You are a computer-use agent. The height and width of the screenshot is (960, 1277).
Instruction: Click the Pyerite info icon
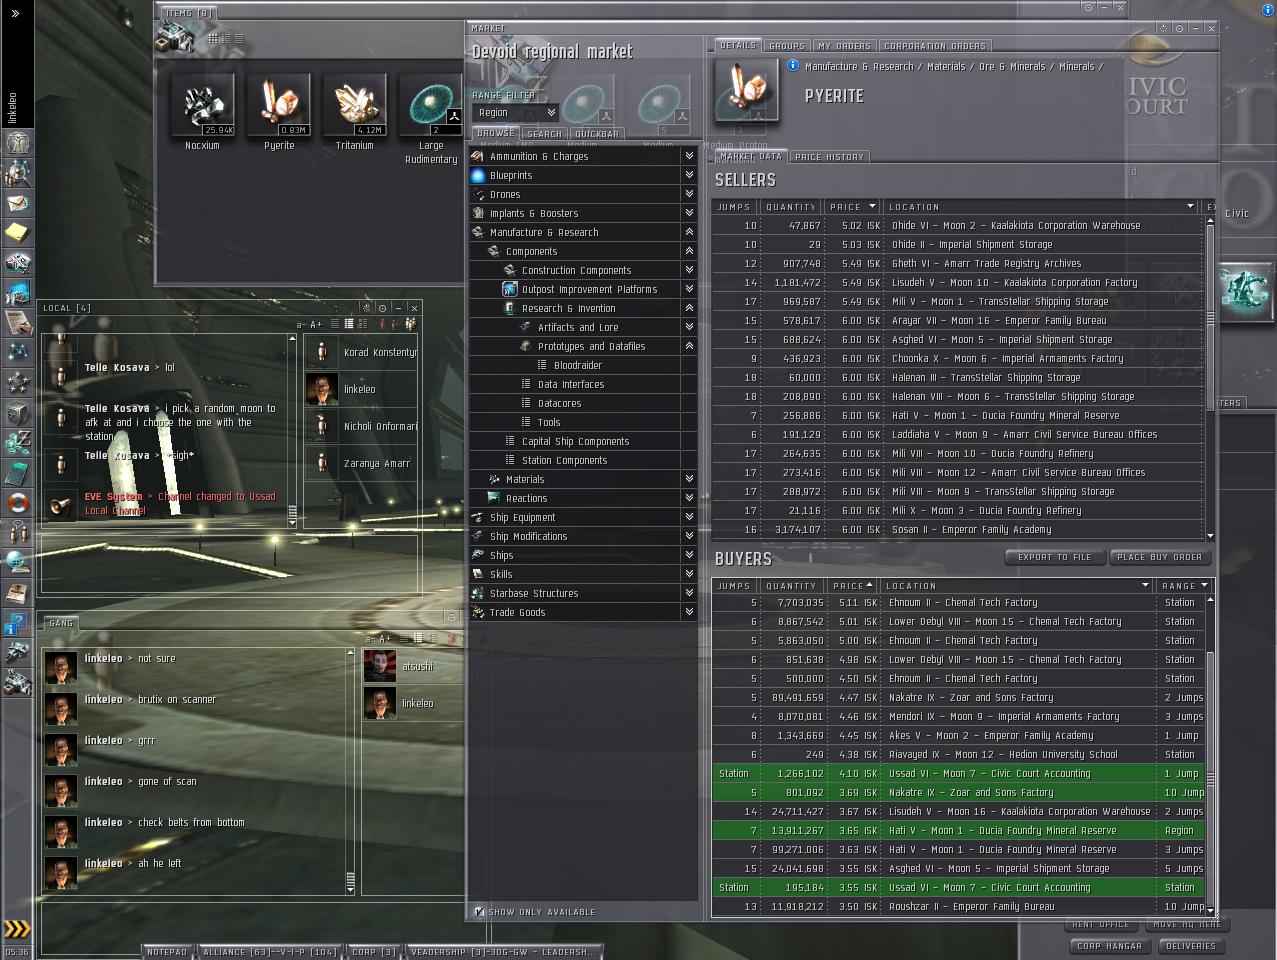point(793,66)
